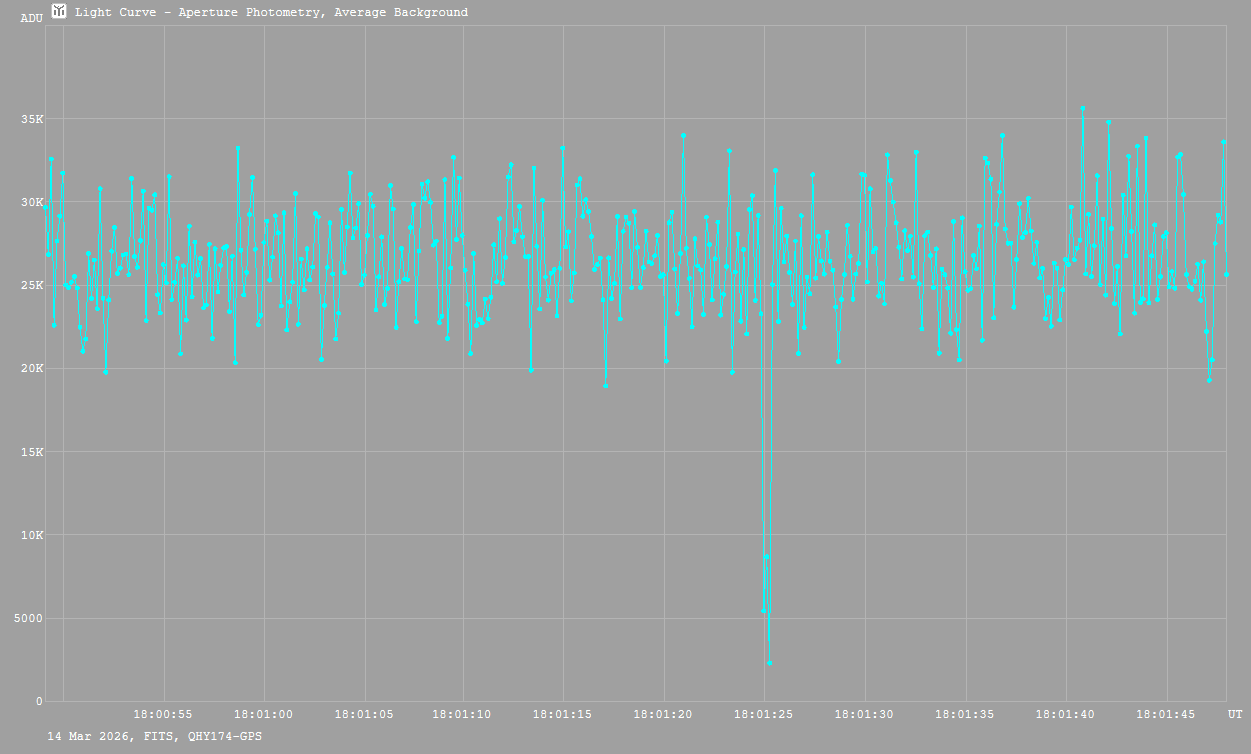Click the 18:01:00 time axis tick label
Screen dimensions: 1251x754
[x=264, y=715]
